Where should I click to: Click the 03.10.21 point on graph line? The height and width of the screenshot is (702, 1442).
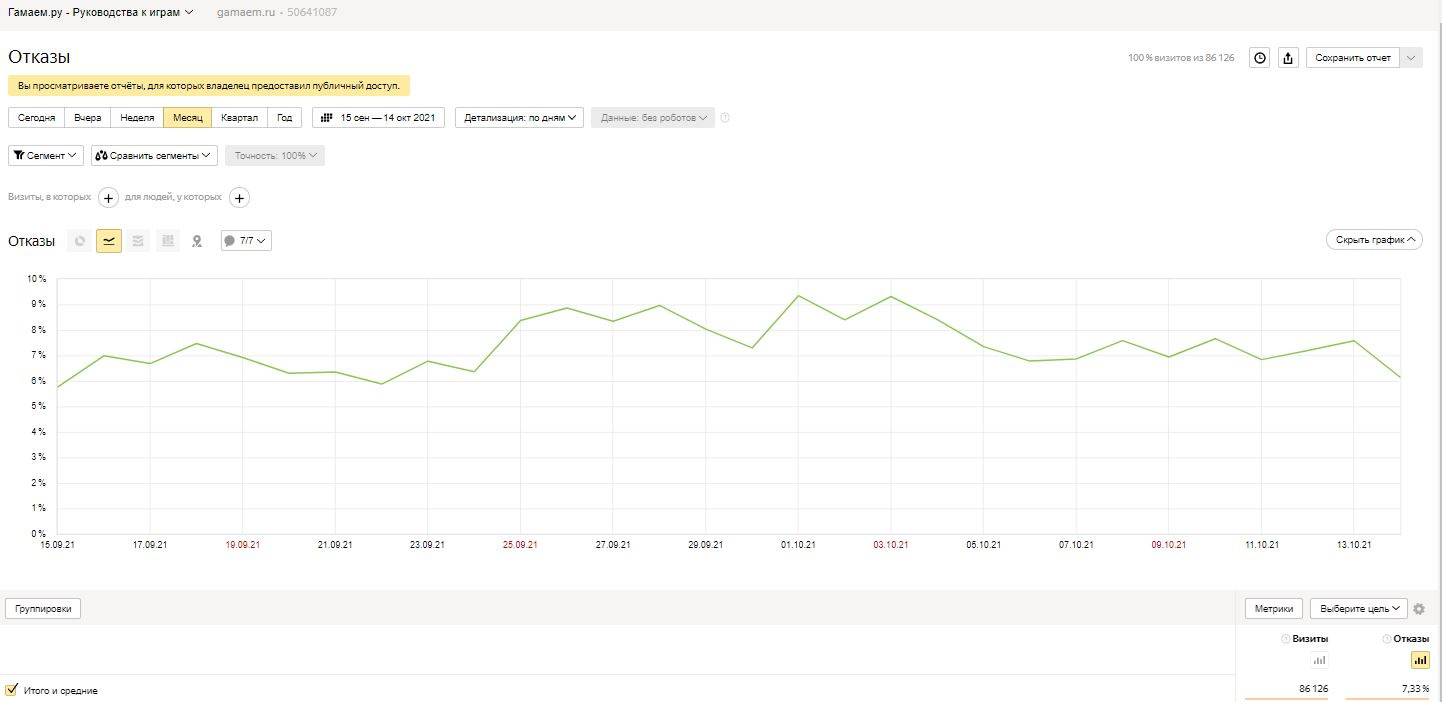[890, 296]
